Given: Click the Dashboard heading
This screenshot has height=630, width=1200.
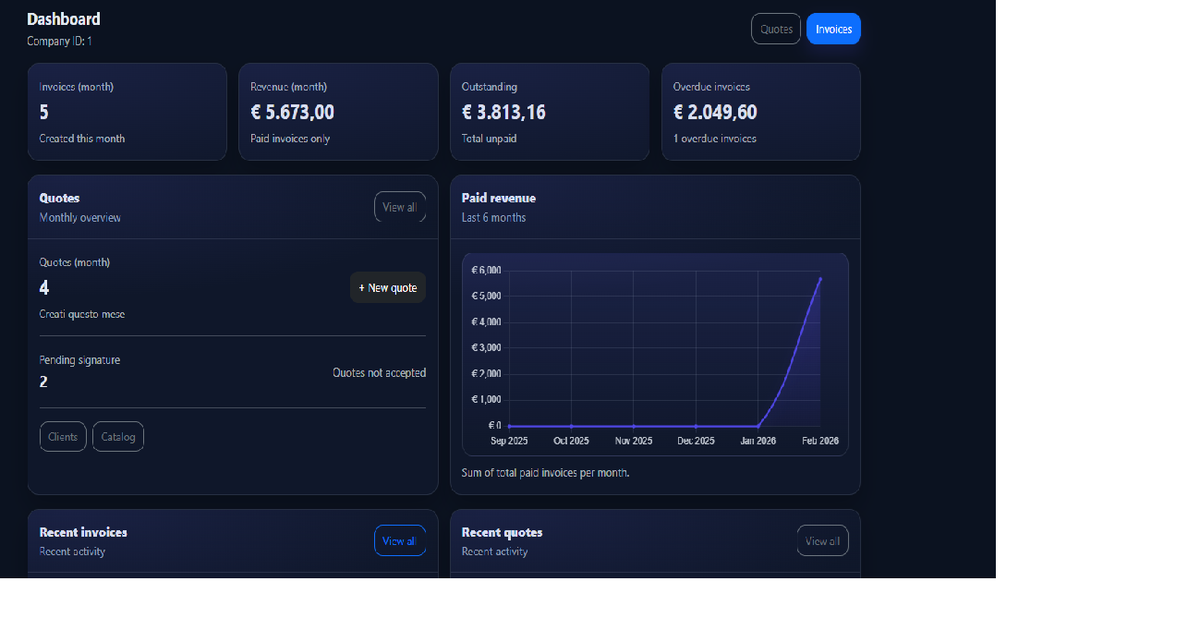Looking at the screenshot, I should (x=64, y=19).
